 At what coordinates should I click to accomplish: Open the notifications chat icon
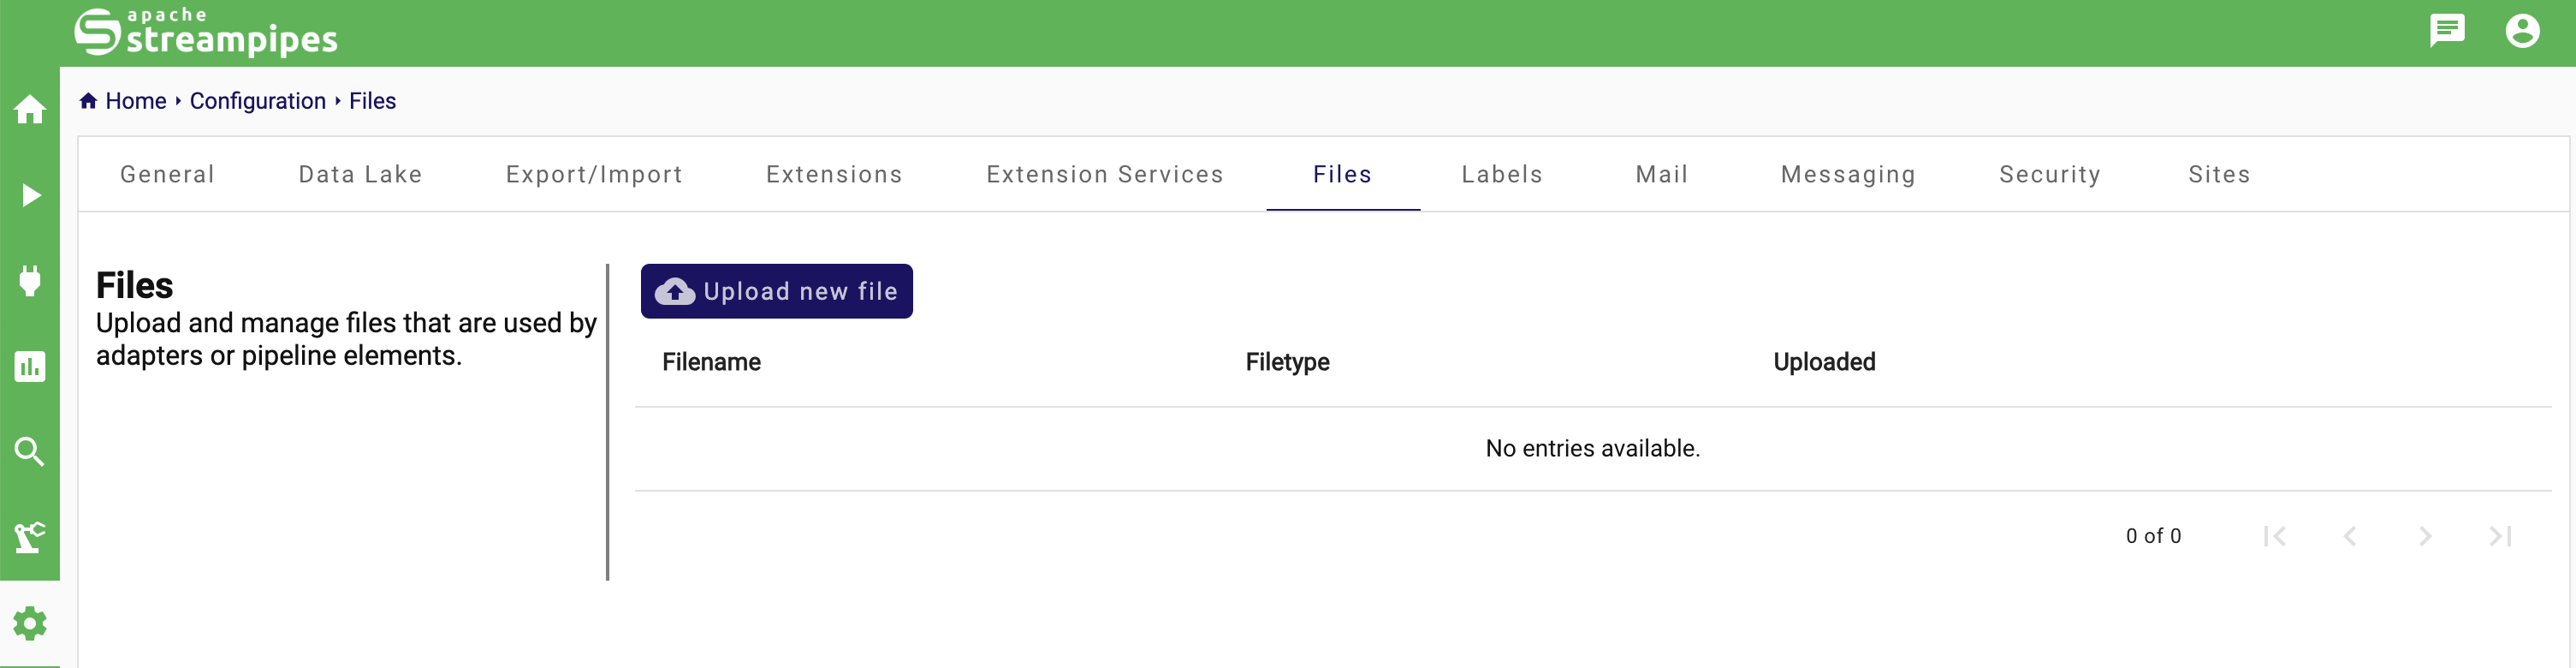2446,31
